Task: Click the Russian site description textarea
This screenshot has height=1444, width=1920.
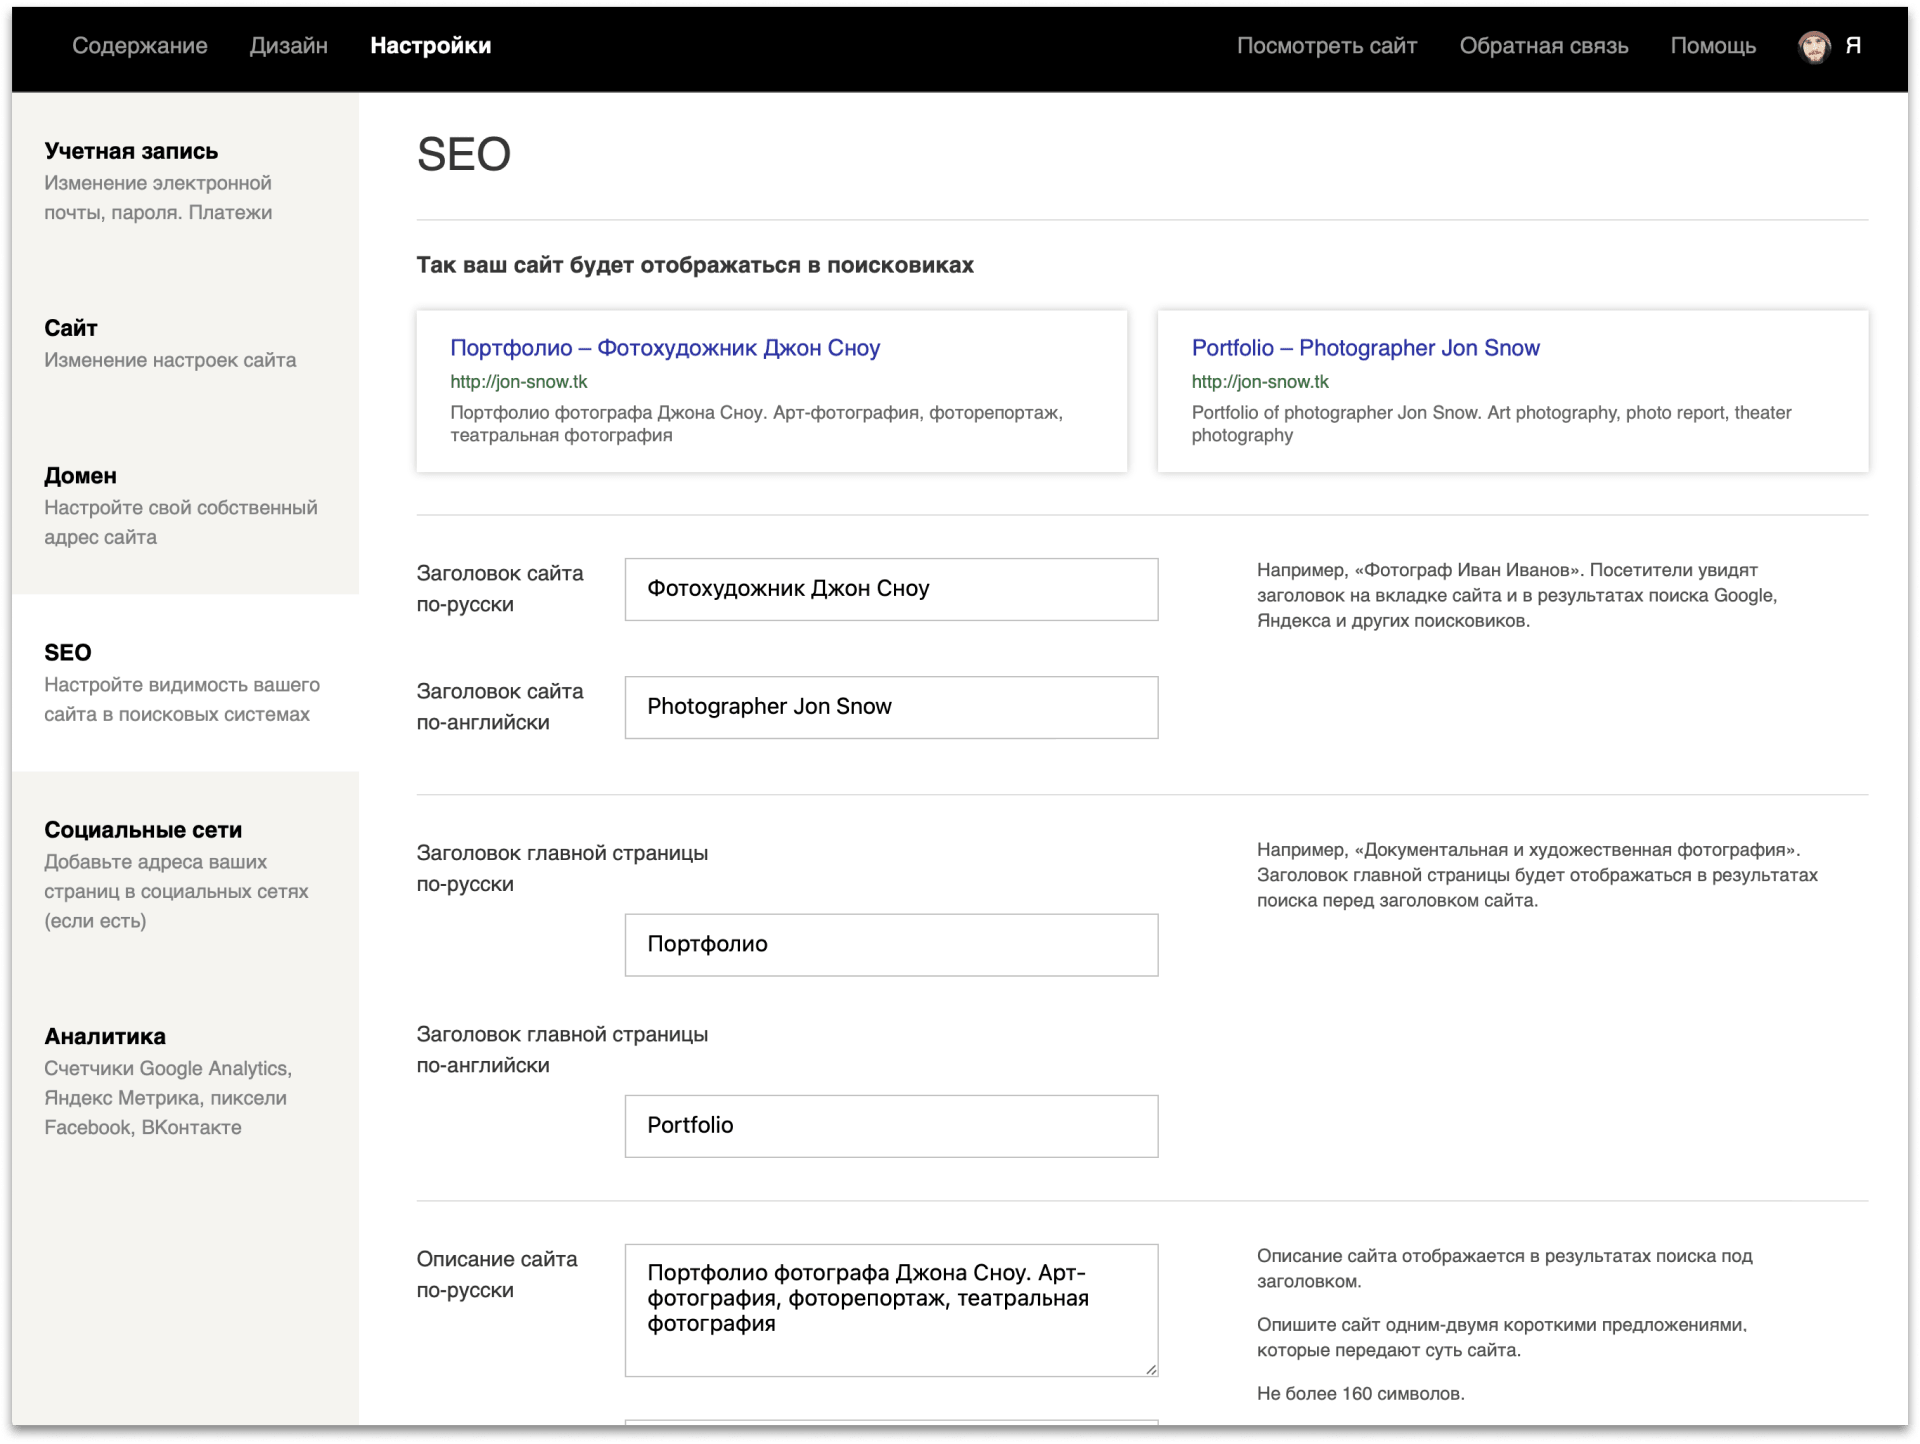Action: [891, 1310]
